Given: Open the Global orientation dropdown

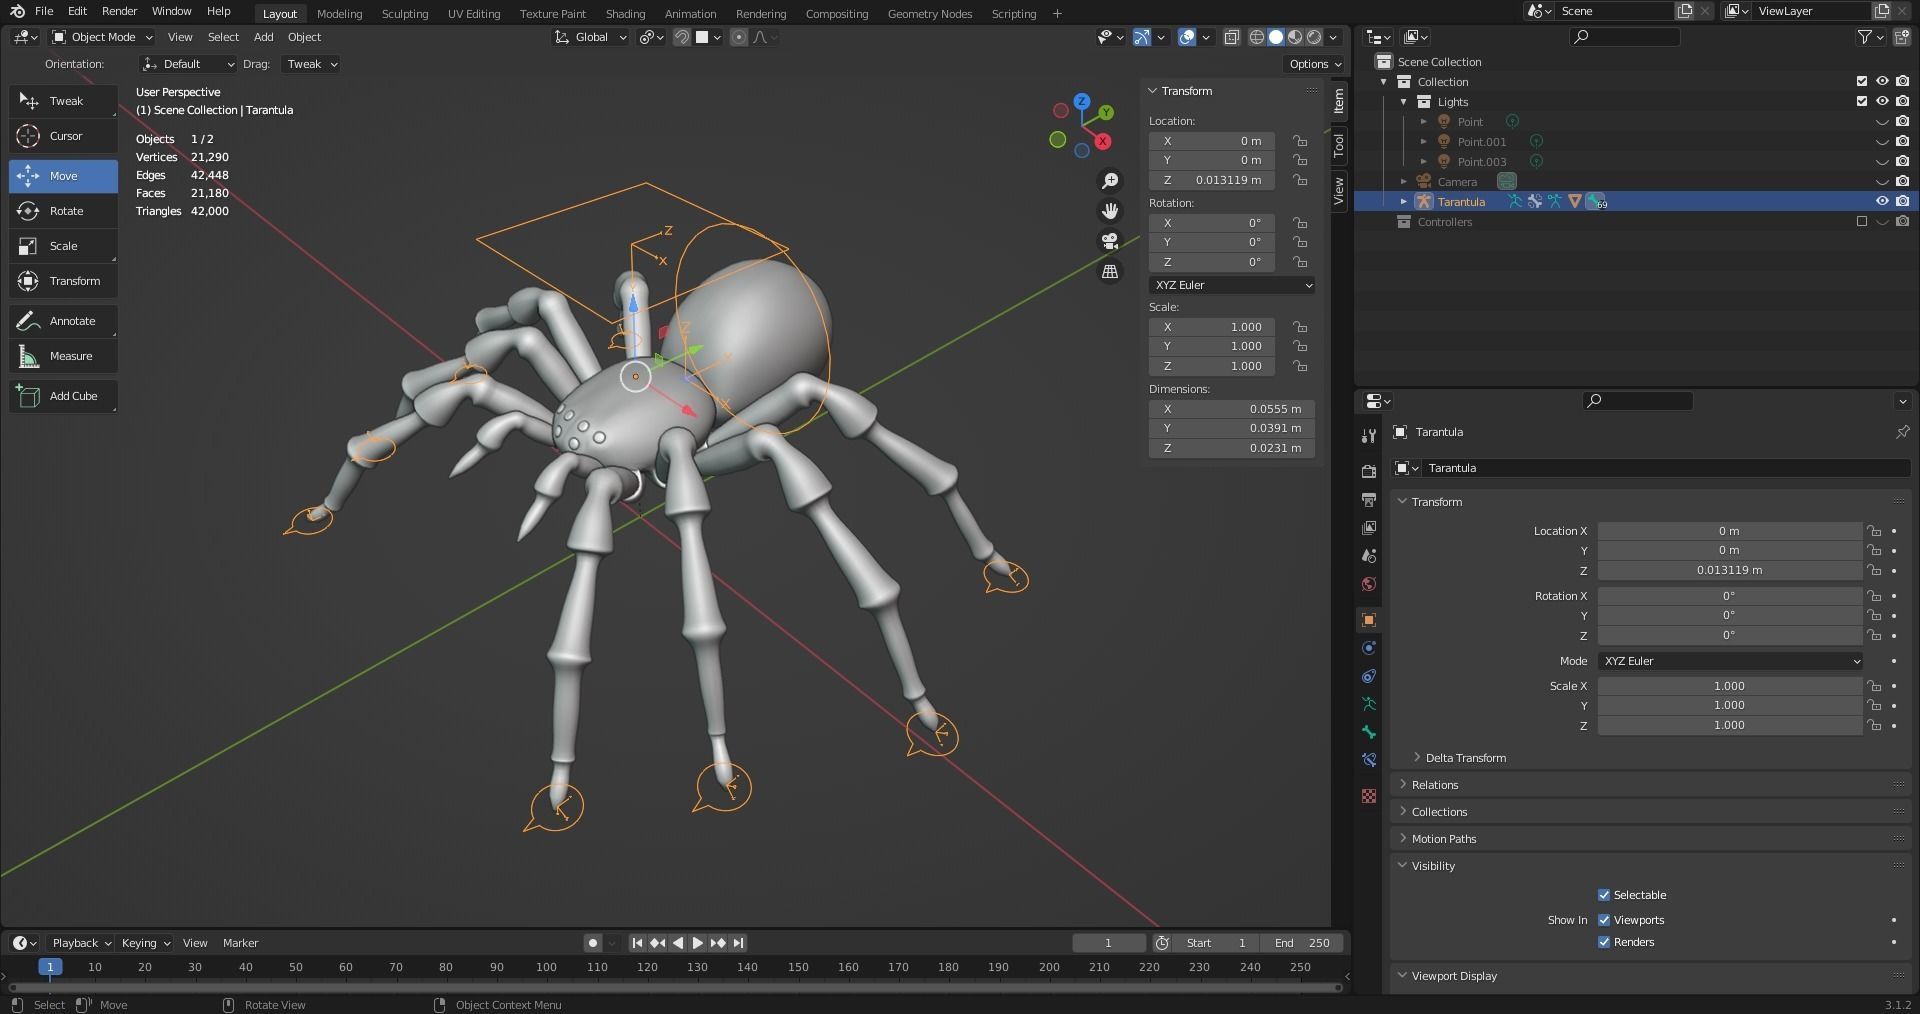Looking at the screenshot, I should pyautogui.click(x=591, y=37).
